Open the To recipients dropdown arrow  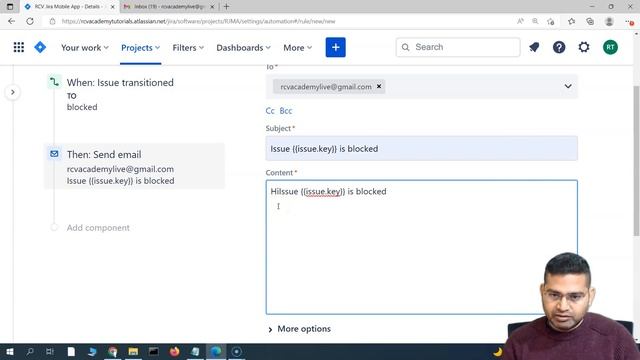568,87
